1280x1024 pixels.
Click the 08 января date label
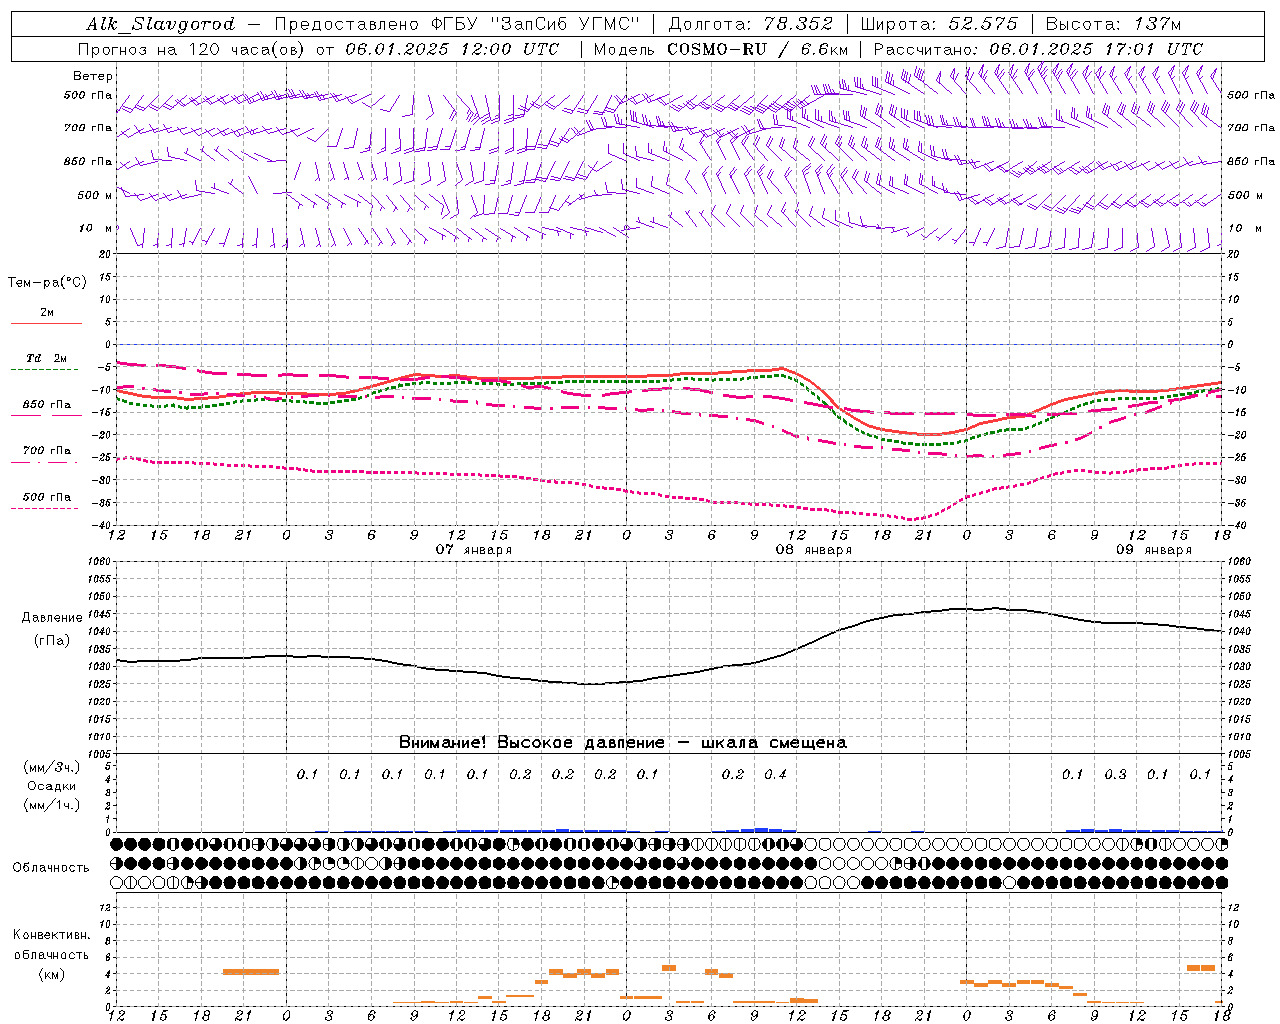814,550
